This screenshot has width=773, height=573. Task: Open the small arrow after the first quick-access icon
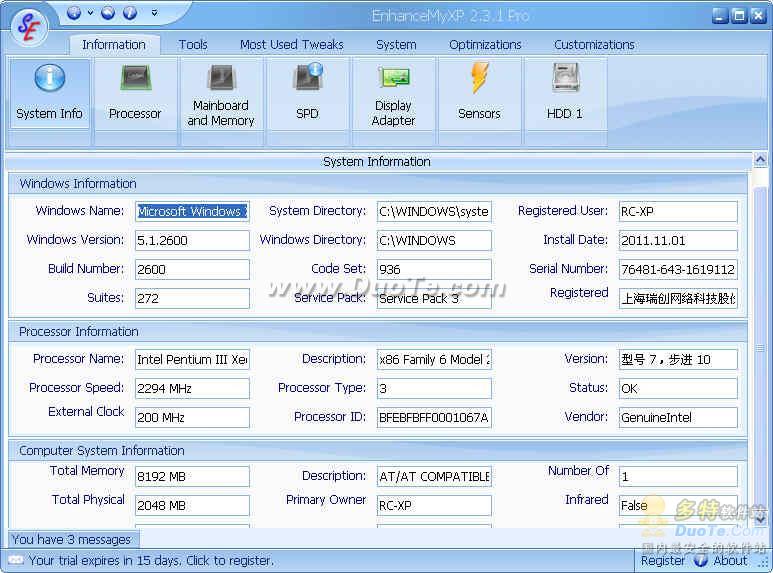point(90,13)
